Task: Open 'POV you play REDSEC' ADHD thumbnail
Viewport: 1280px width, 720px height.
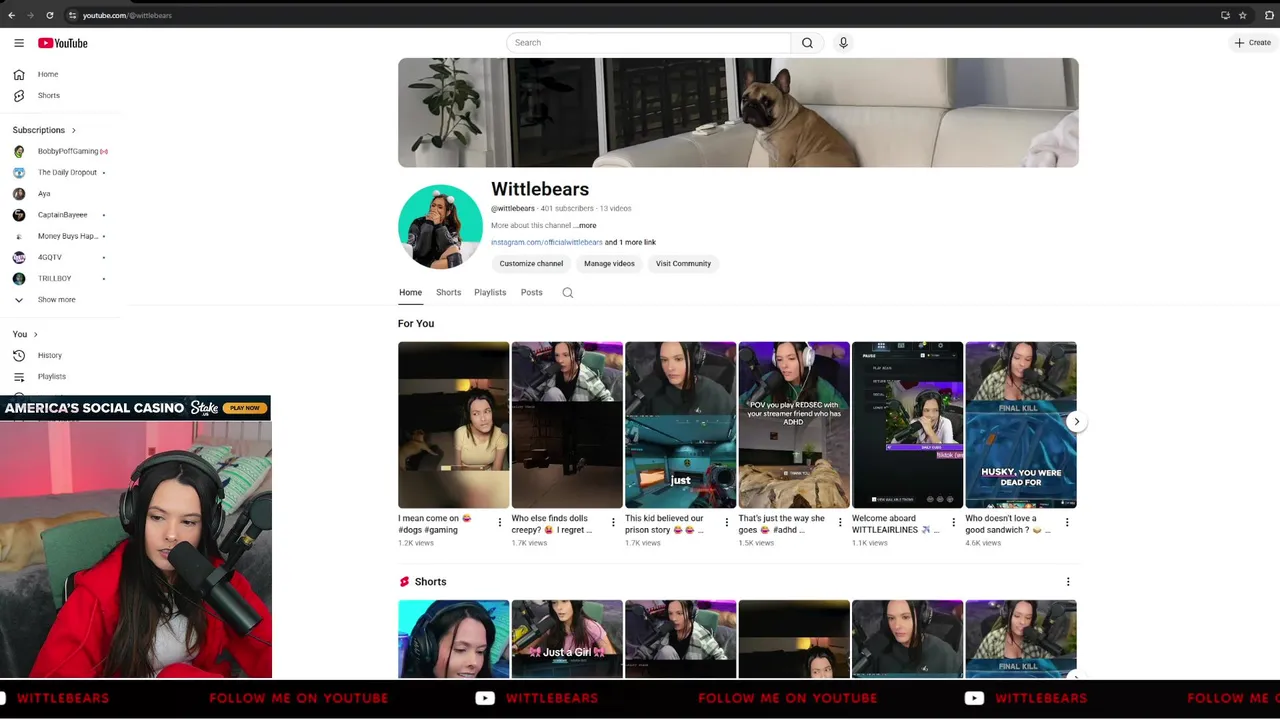Action: point(794,425)
